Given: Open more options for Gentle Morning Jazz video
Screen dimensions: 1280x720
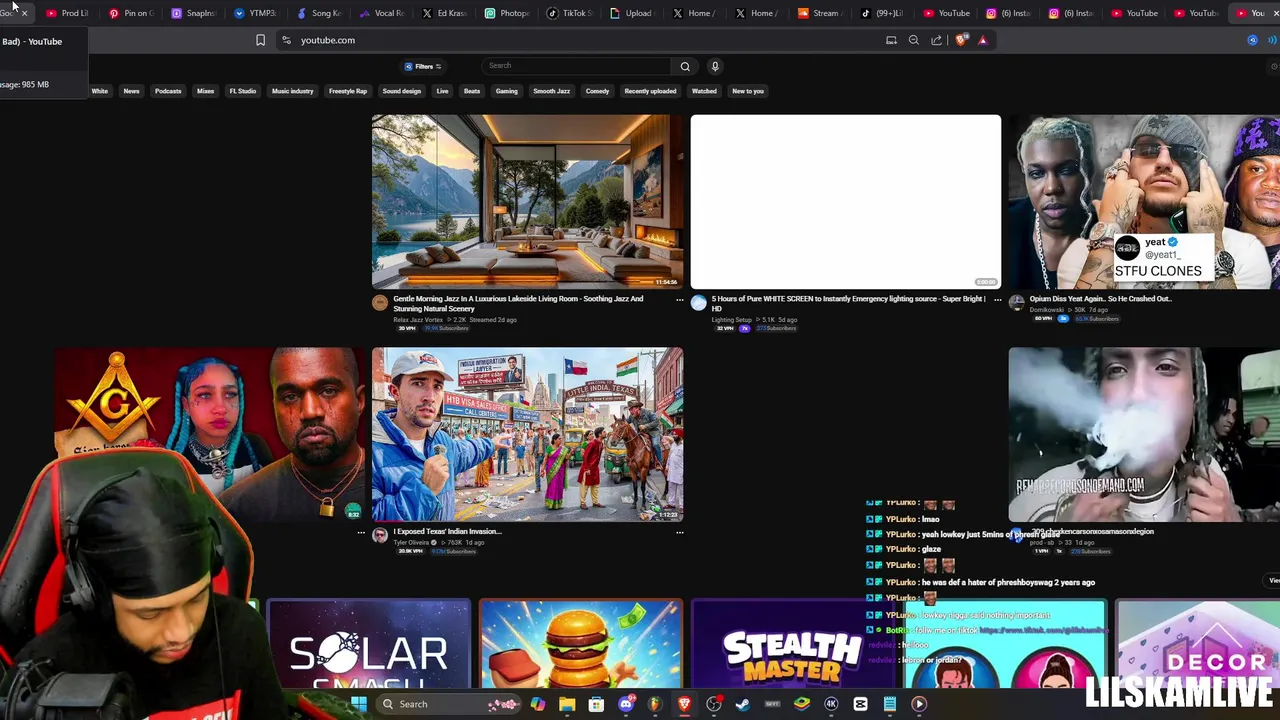Looking at the screenshot, I should (x=679, y=299).
